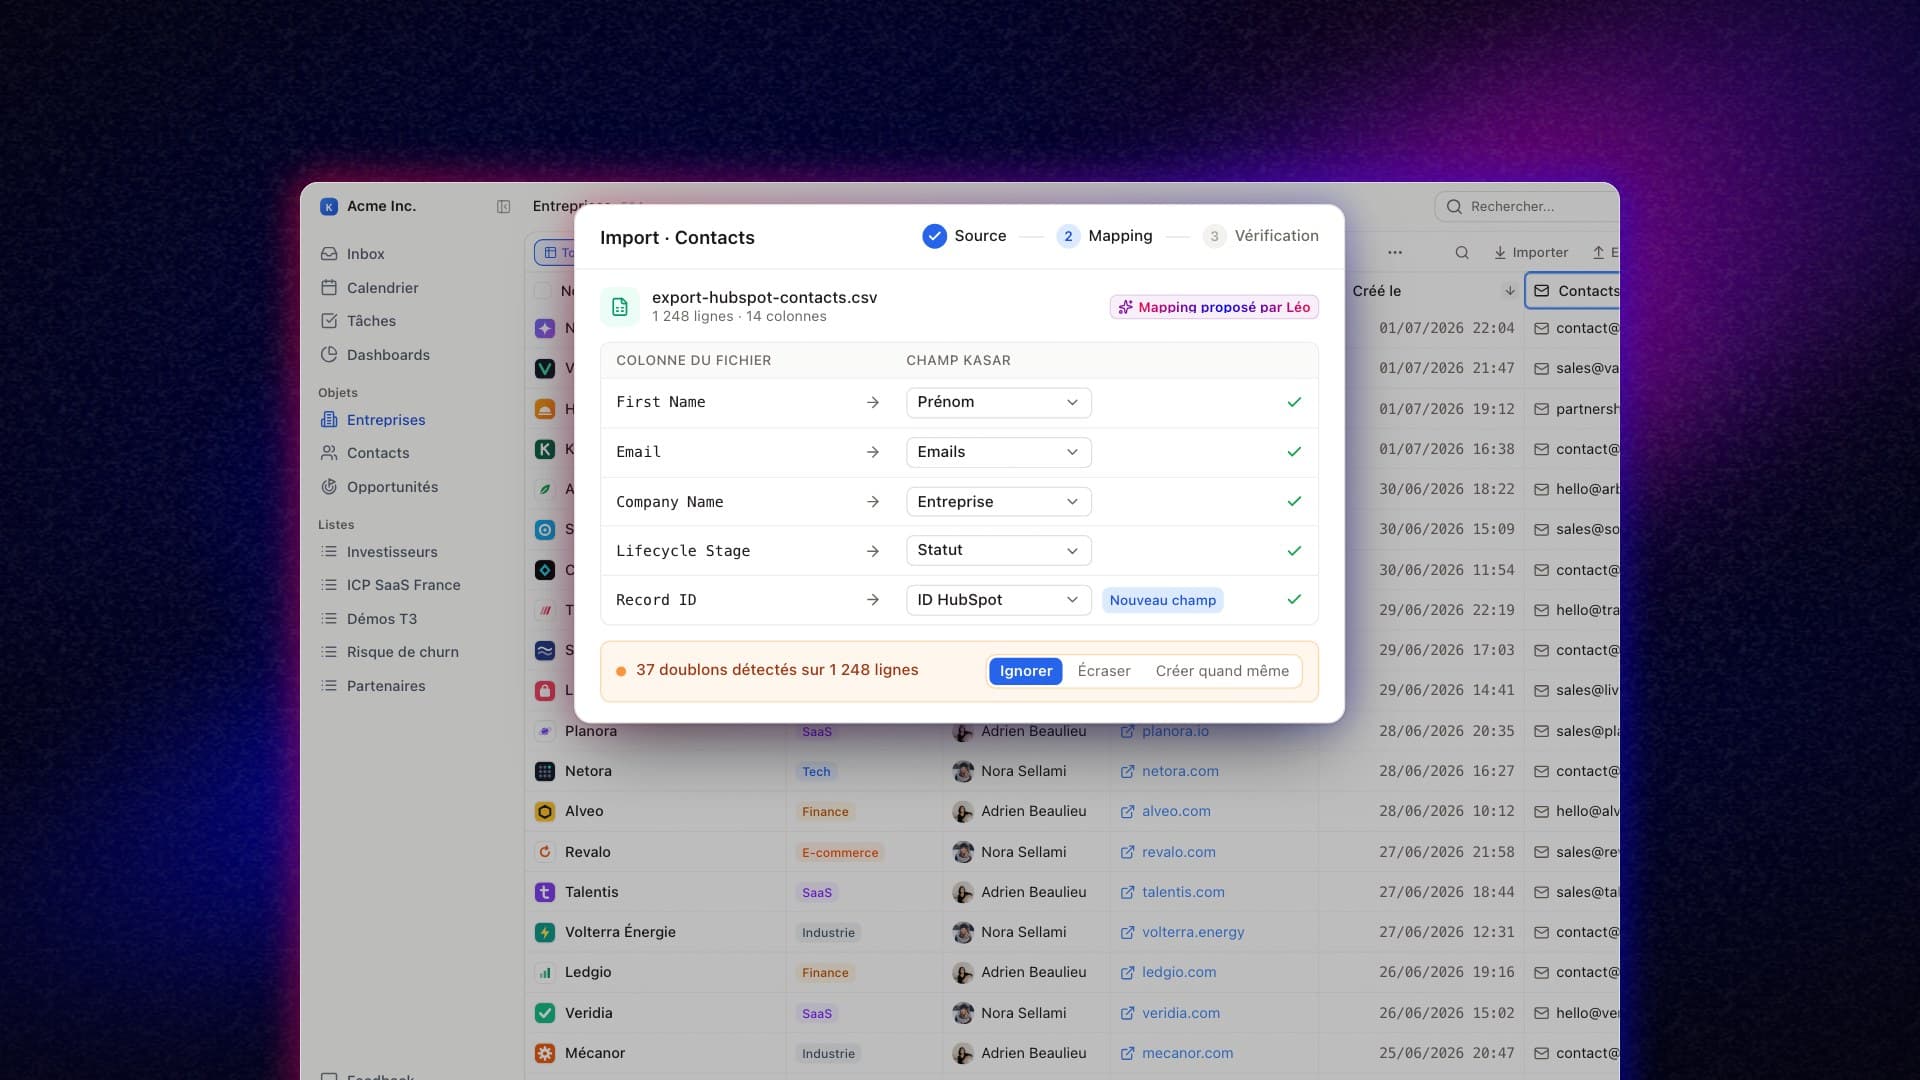
Task: Click the Veridia company icon
Action: pyautogui.click(x=545, y=1013)
